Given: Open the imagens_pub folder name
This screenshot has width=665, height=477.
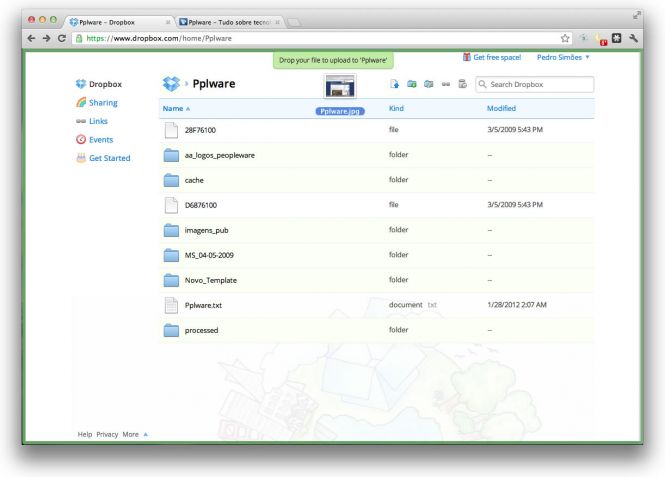Looking at the screenshot, I should pyautogui.click(x=207, y=230).
